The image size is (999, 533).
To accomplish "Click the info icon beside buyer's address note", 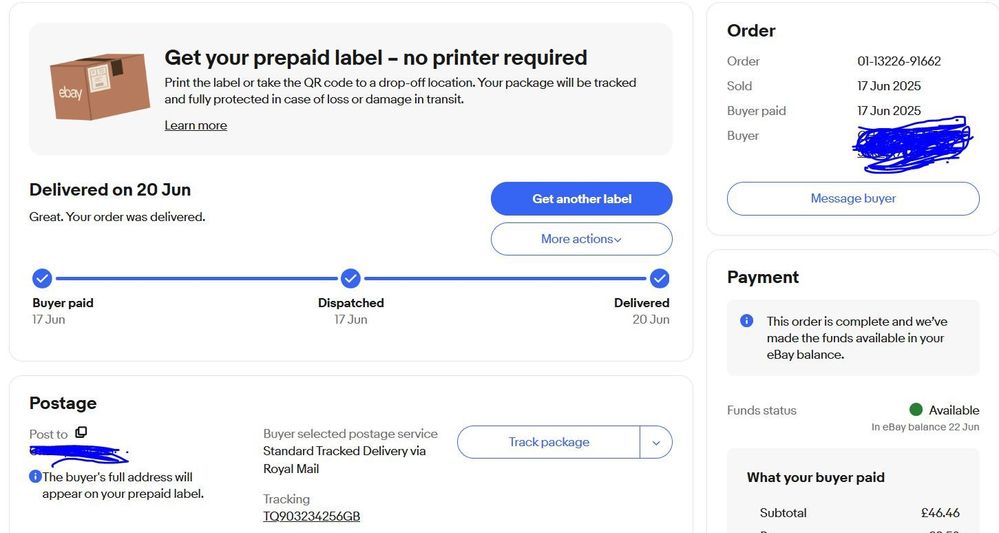I will point(36,476).
